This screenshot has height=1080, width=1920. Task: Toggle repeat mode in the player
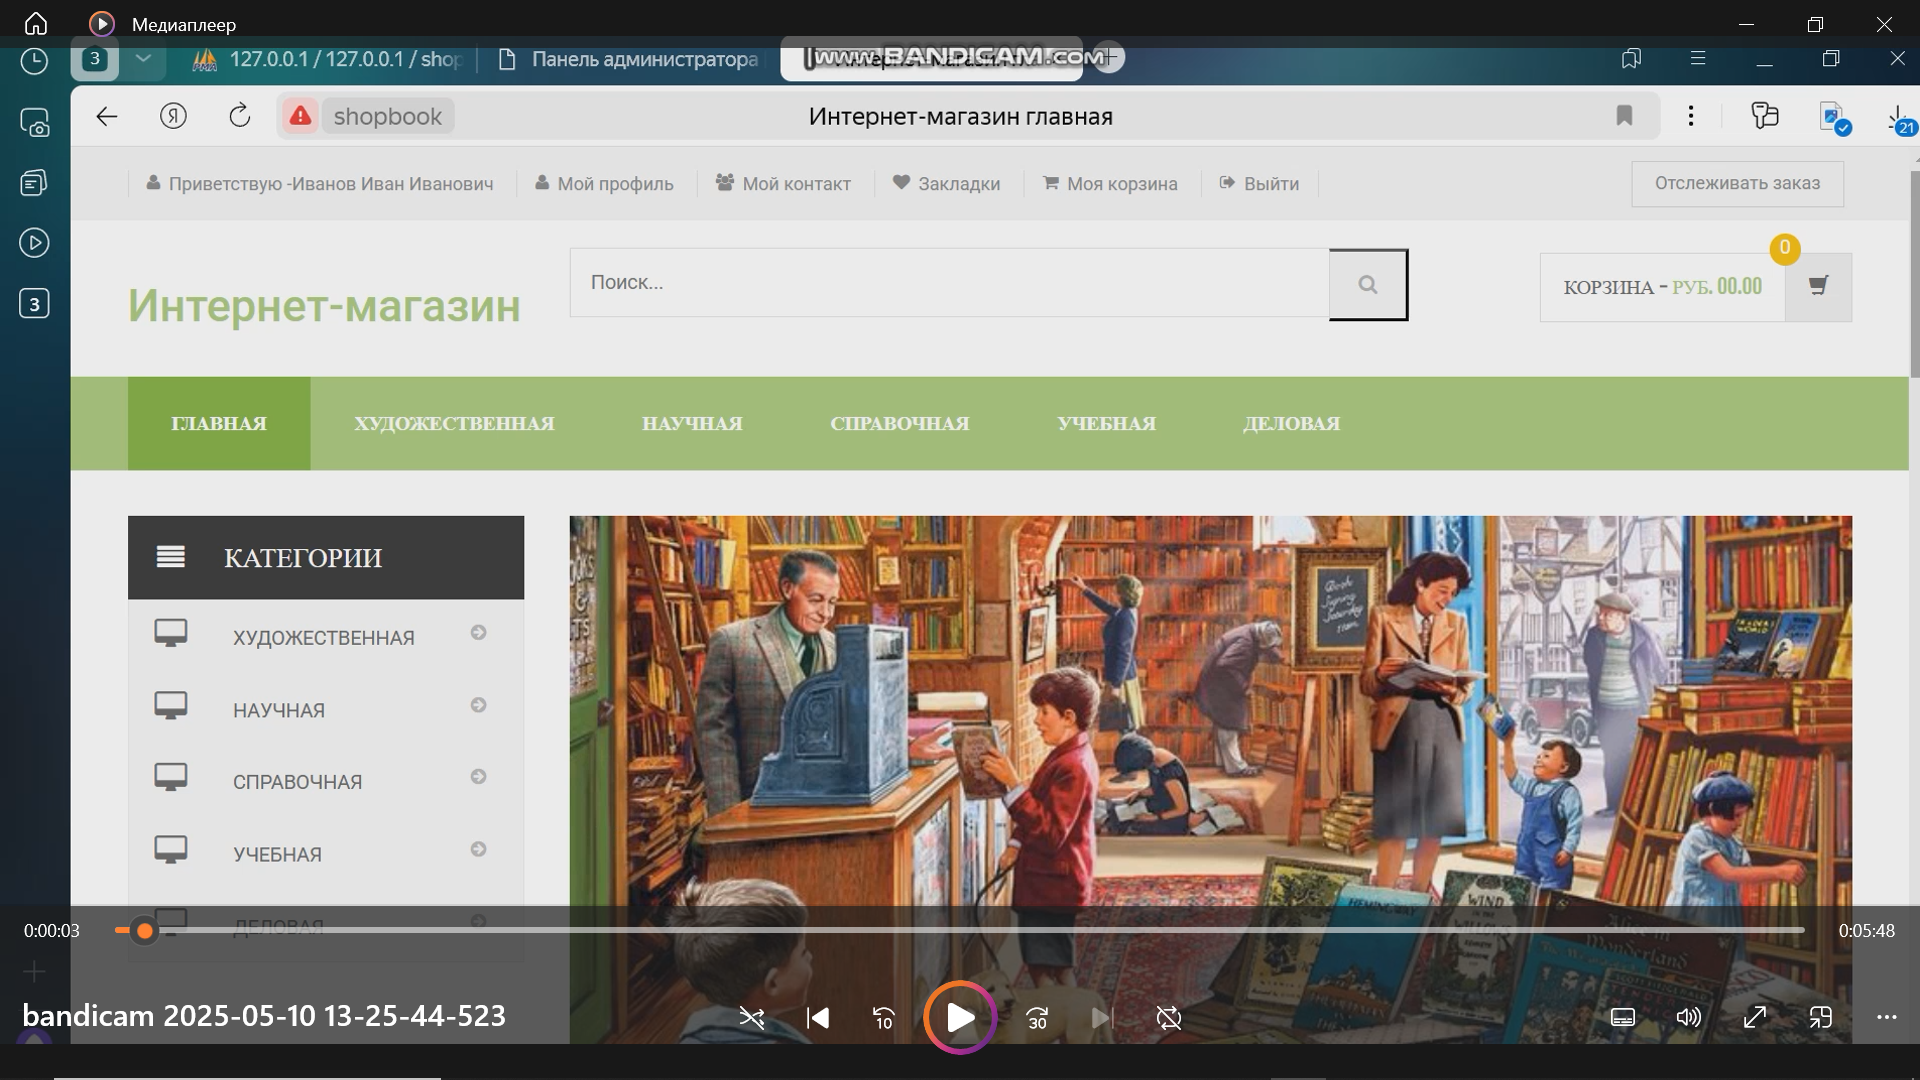(1168, 1018)
